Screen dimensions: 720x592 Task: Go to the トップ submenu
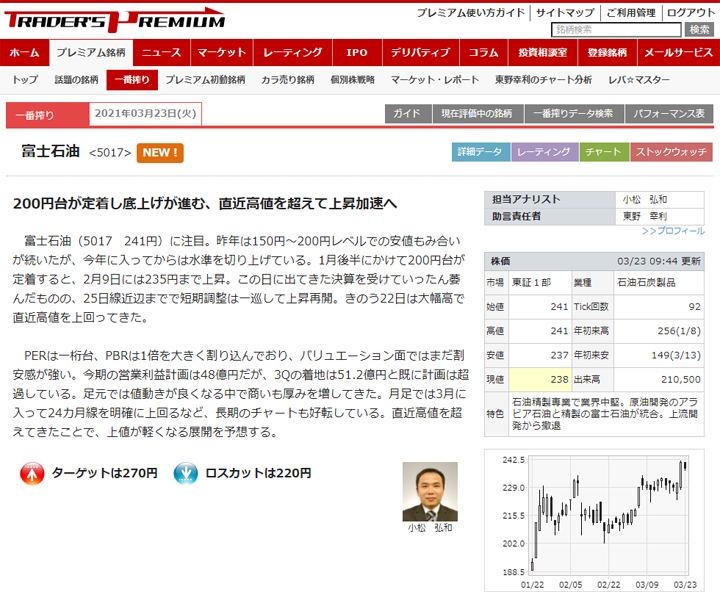click(25, 80)
